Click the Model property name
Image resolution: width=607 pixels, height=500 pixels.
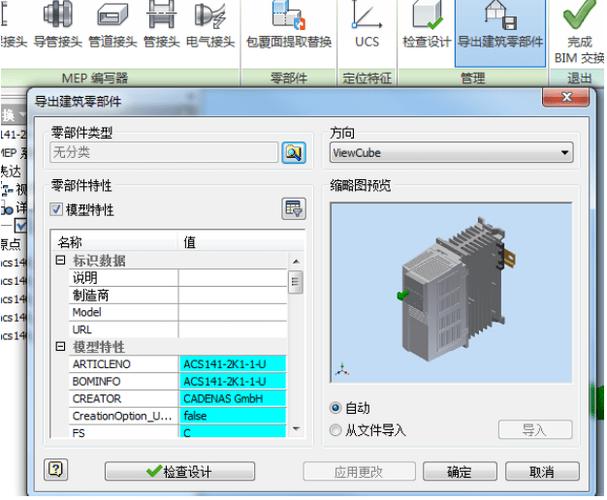(87, 312)
